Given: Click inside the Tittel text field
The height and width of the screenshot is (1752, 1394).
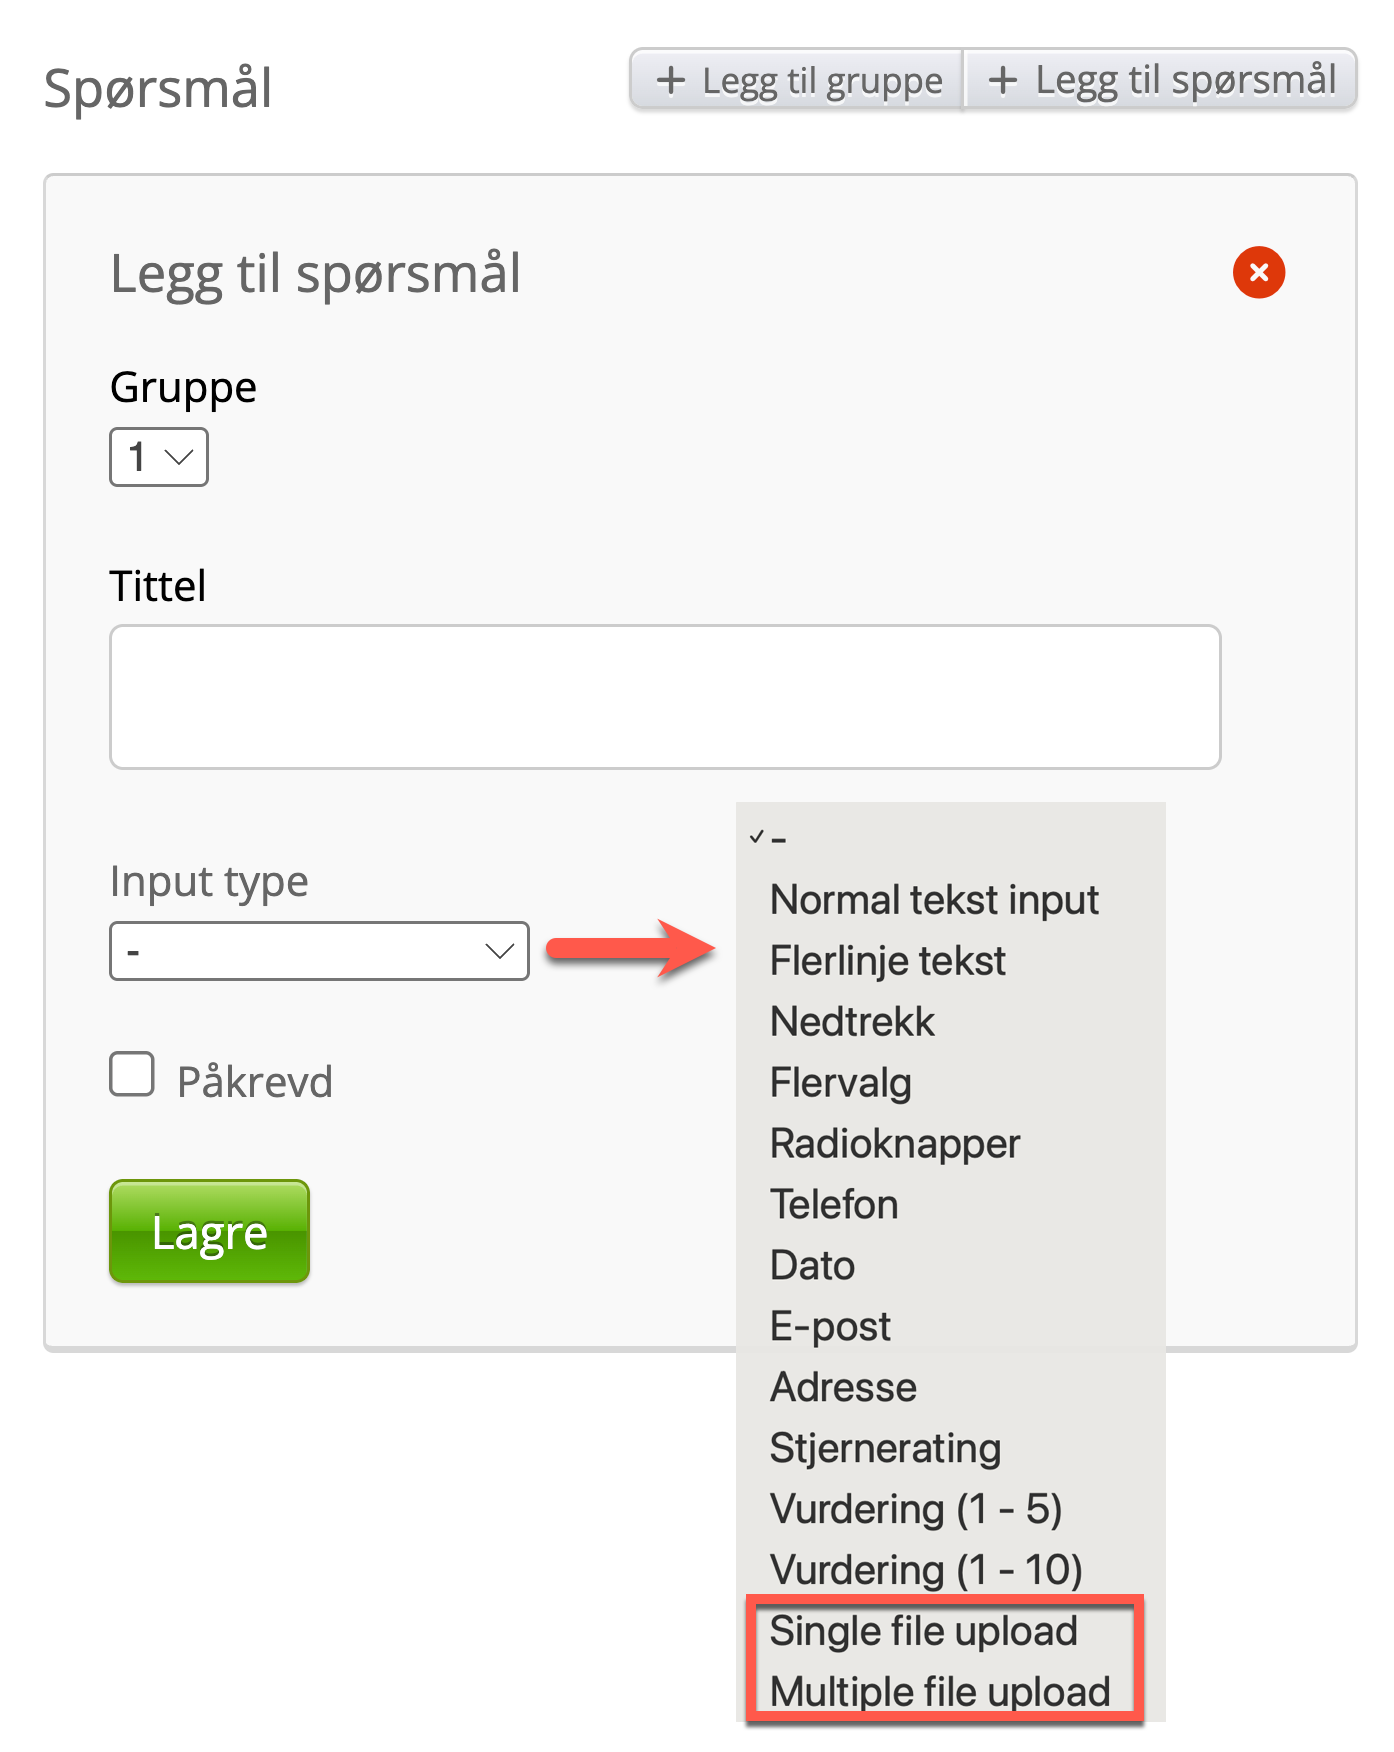Looking at the screenshot, I should (665, 697).
